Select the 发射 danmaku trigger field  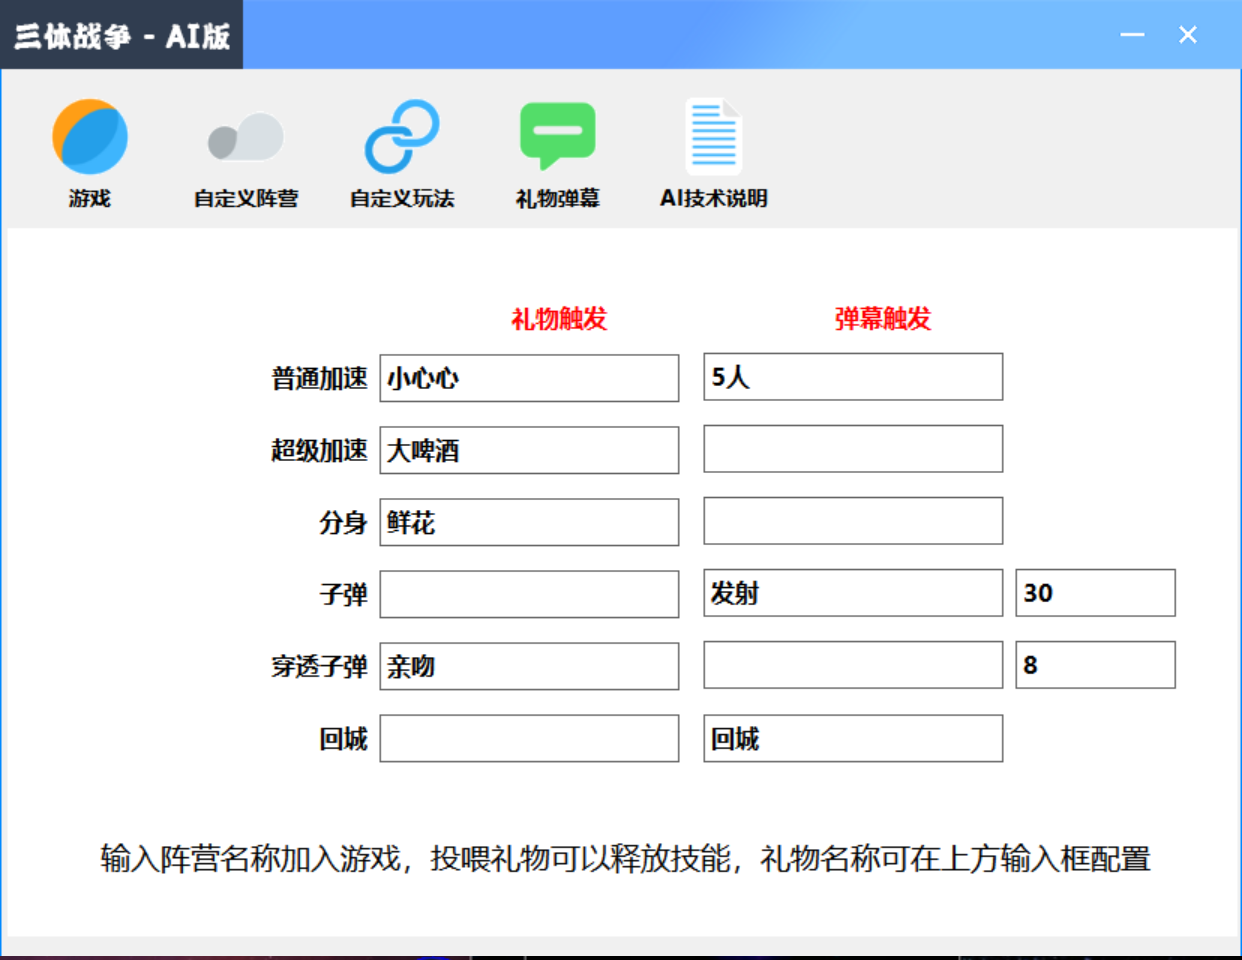tap(852, 593)
